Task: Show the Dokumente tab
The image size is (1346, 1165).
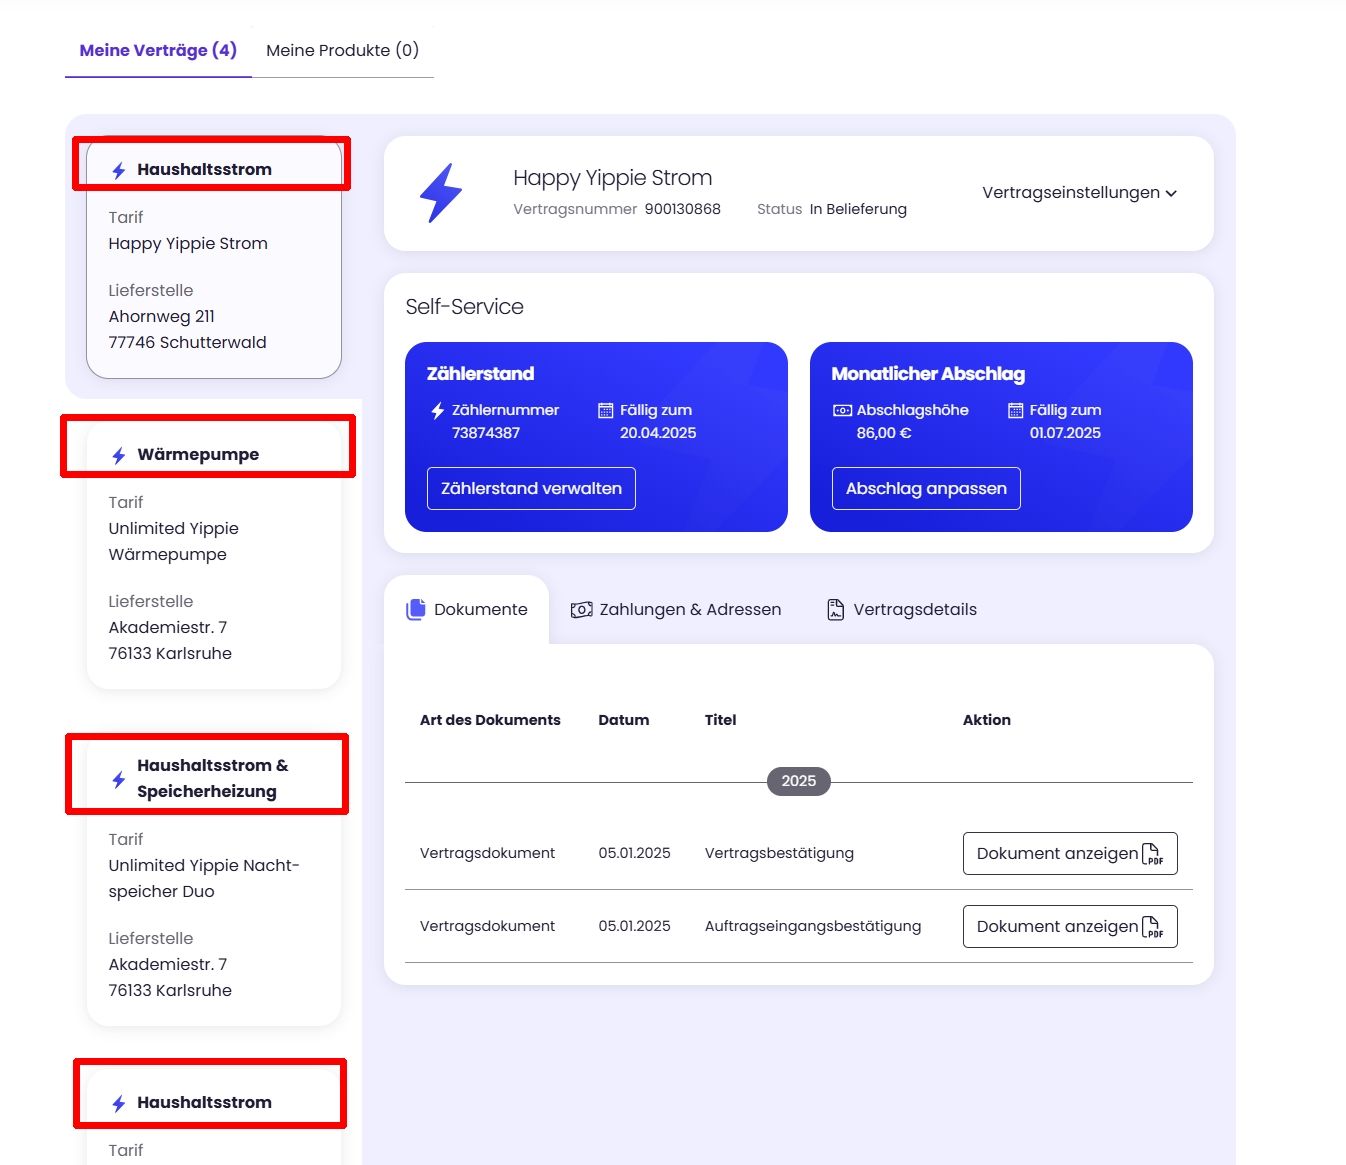Action: (467, 610)
